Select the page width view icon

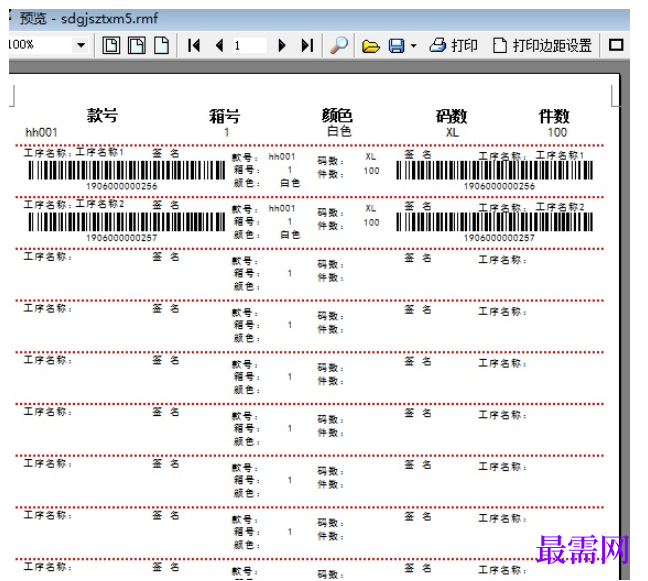click(137, 45)
